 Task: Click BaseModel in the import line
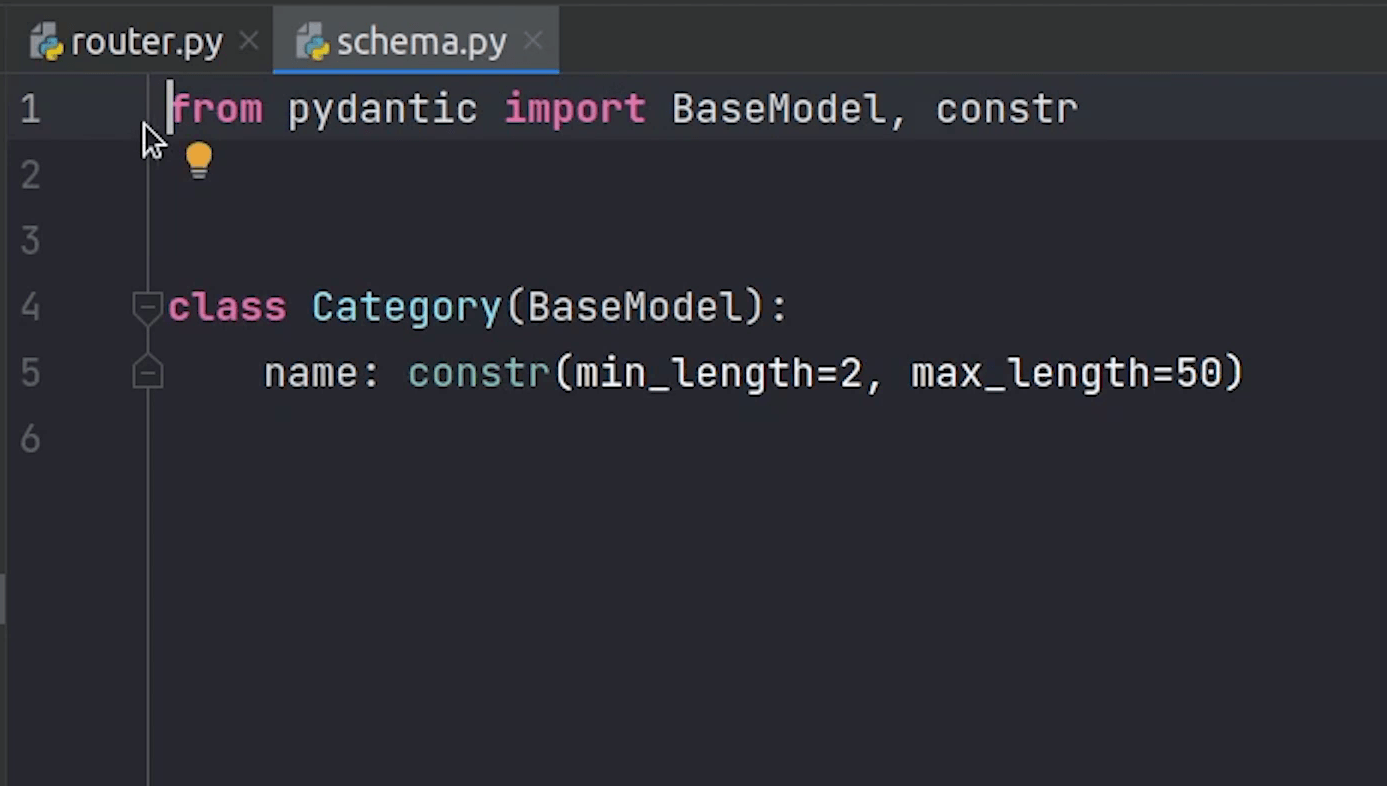(x=778, y=109)
